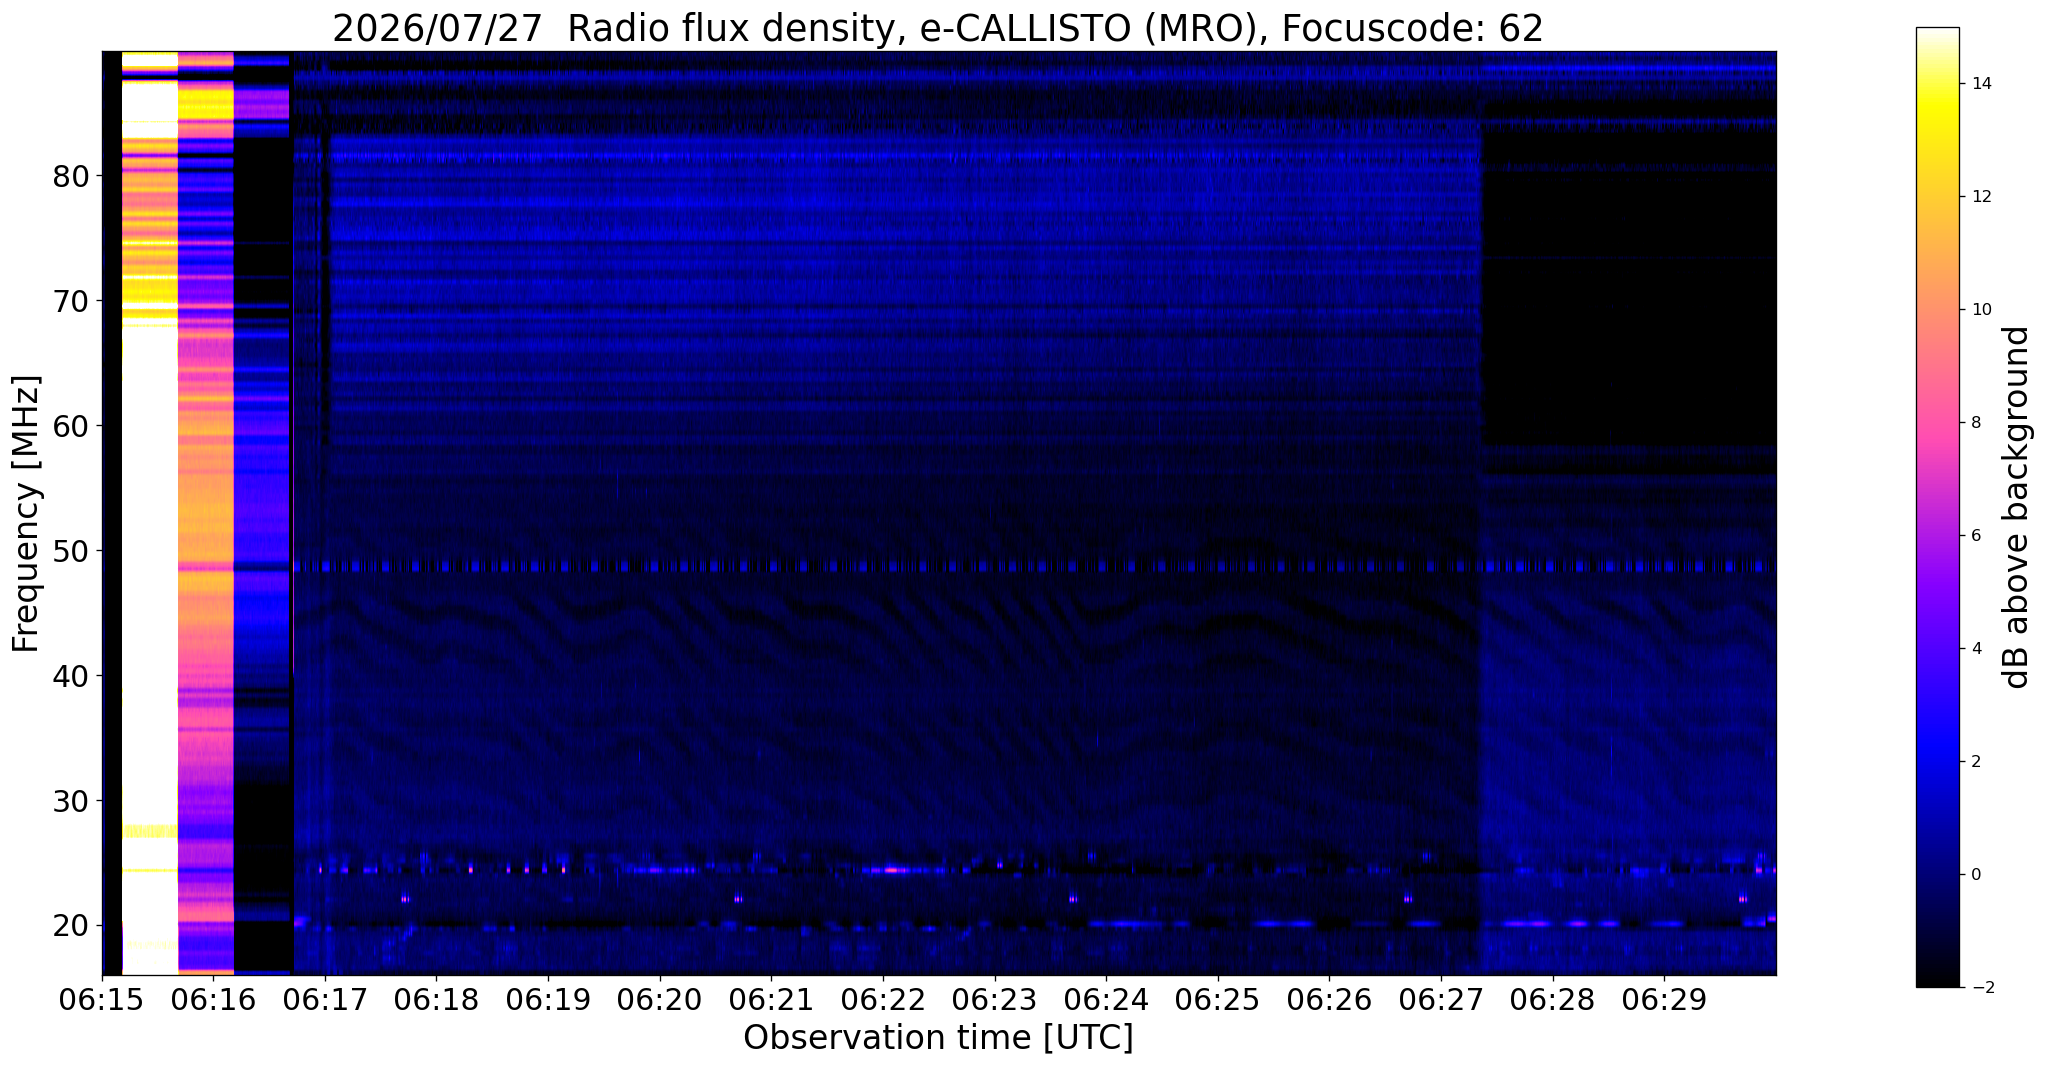Image resolution: width=2047 pixels, height=1067 pixels.
Task: Click the 06:23 time tick label
Action: coord(995,999)
